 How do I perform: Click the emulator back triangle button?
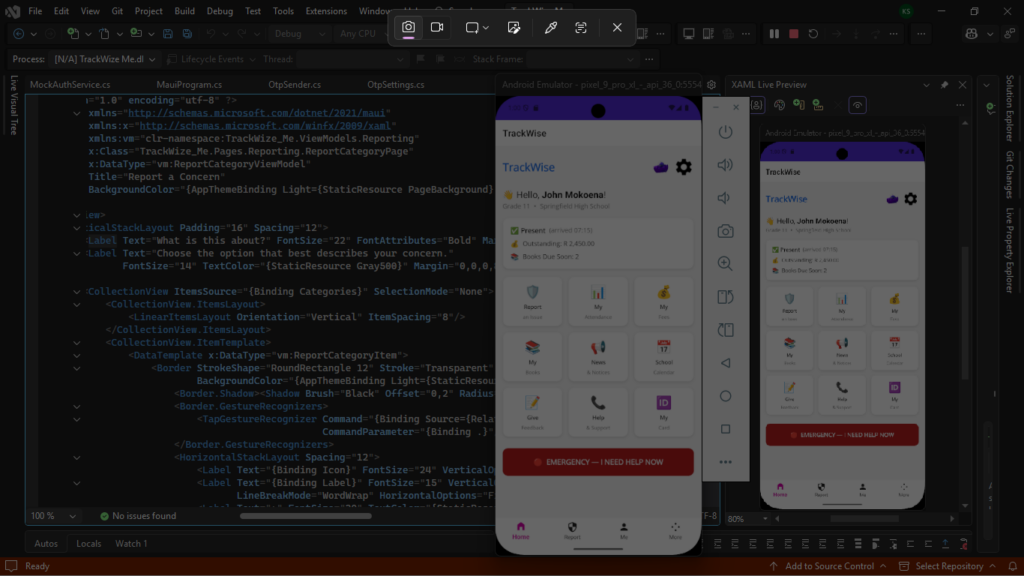click(725, 363)
